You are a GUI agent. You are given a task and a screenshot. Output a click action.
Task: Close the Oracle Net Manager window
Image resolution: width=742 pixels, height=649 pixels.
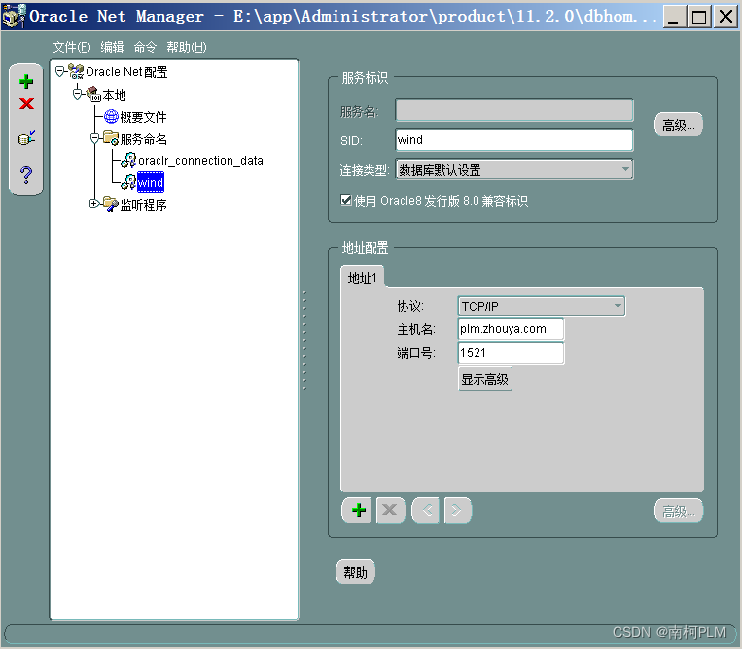click(x=725, y=17)
